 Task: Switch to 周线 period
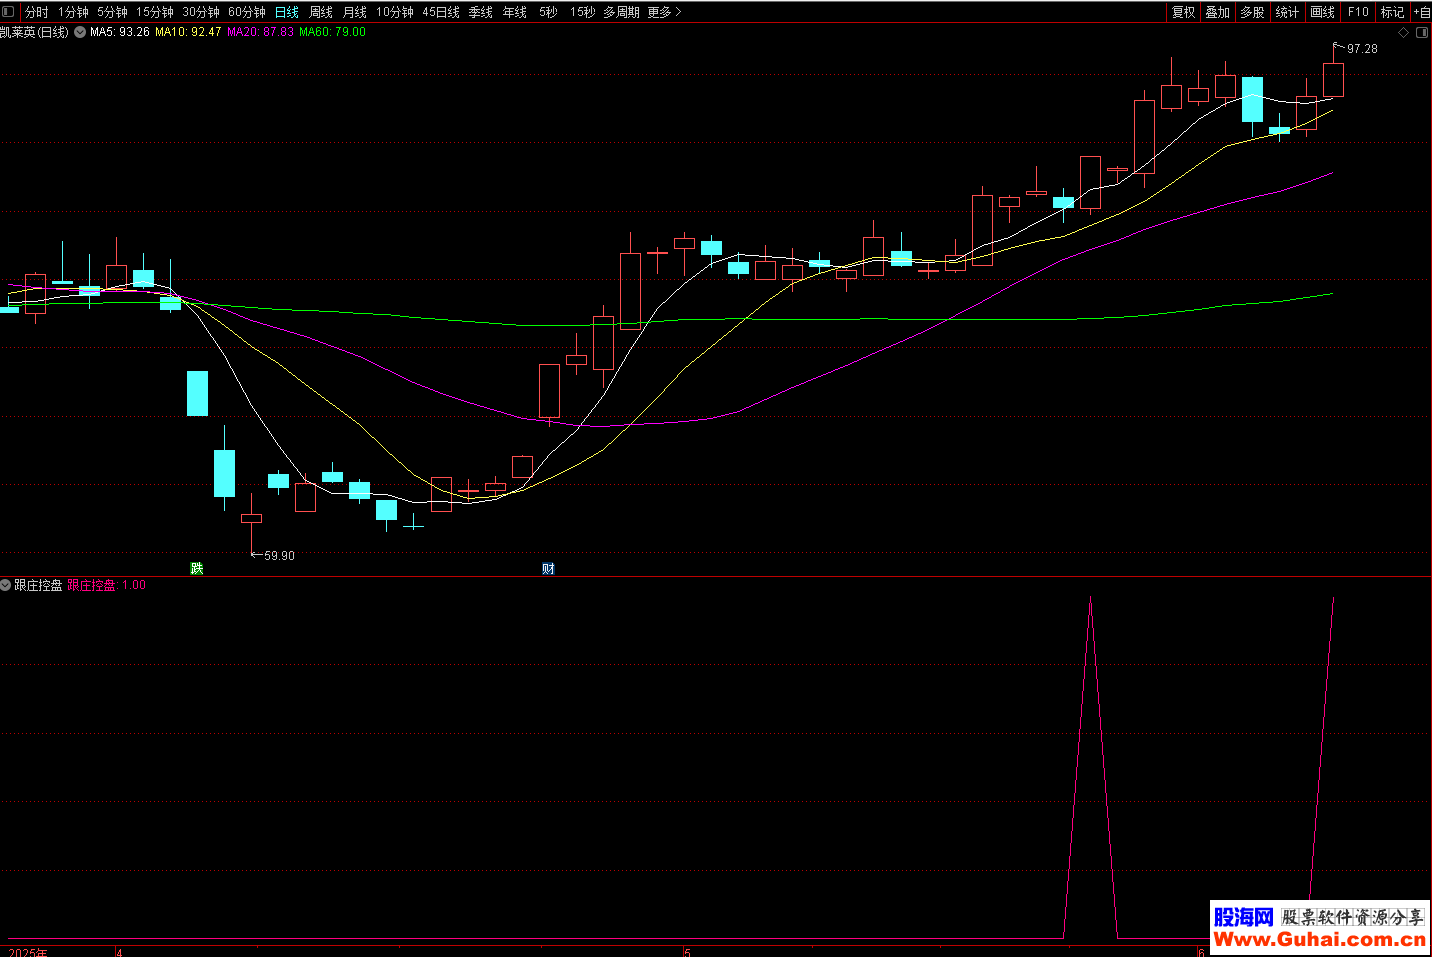click(321, 12)
